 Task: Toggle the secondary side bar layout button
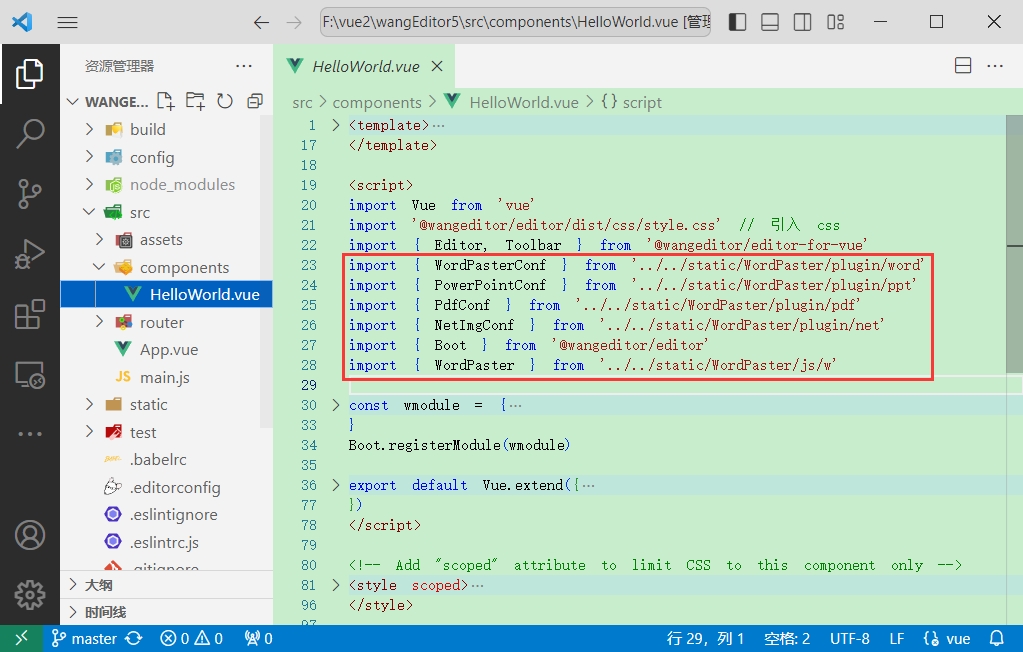click(x=802, y=22)
